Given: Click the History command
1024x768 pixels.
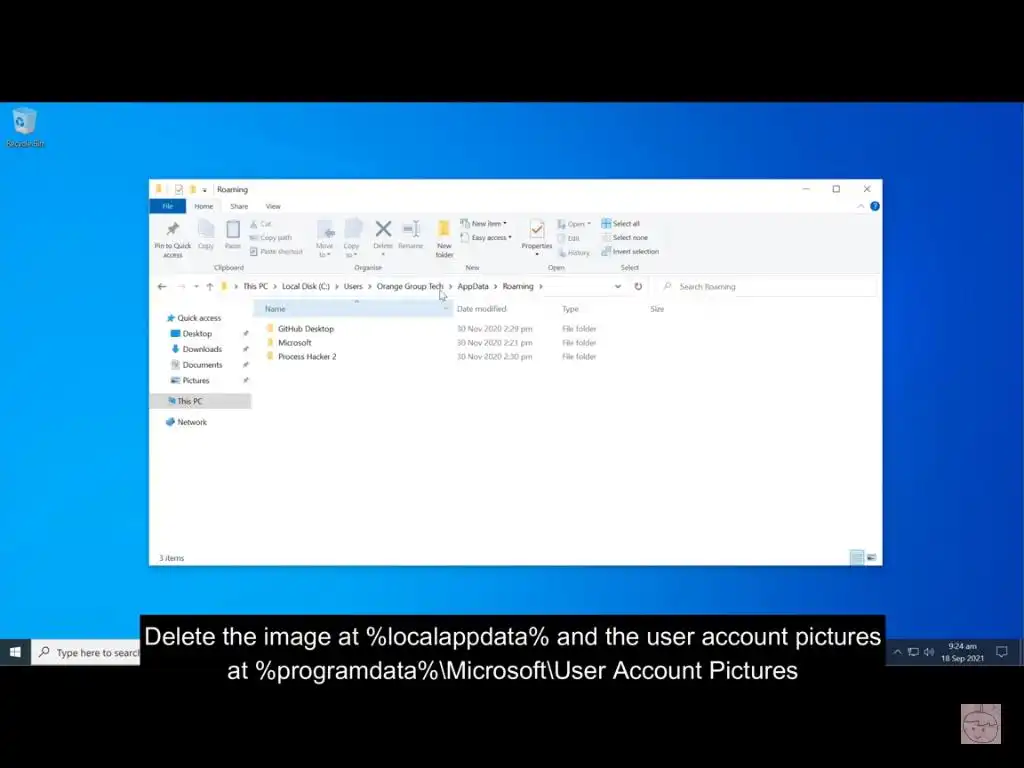Looking at the screenshot, I should click(574, 253).
